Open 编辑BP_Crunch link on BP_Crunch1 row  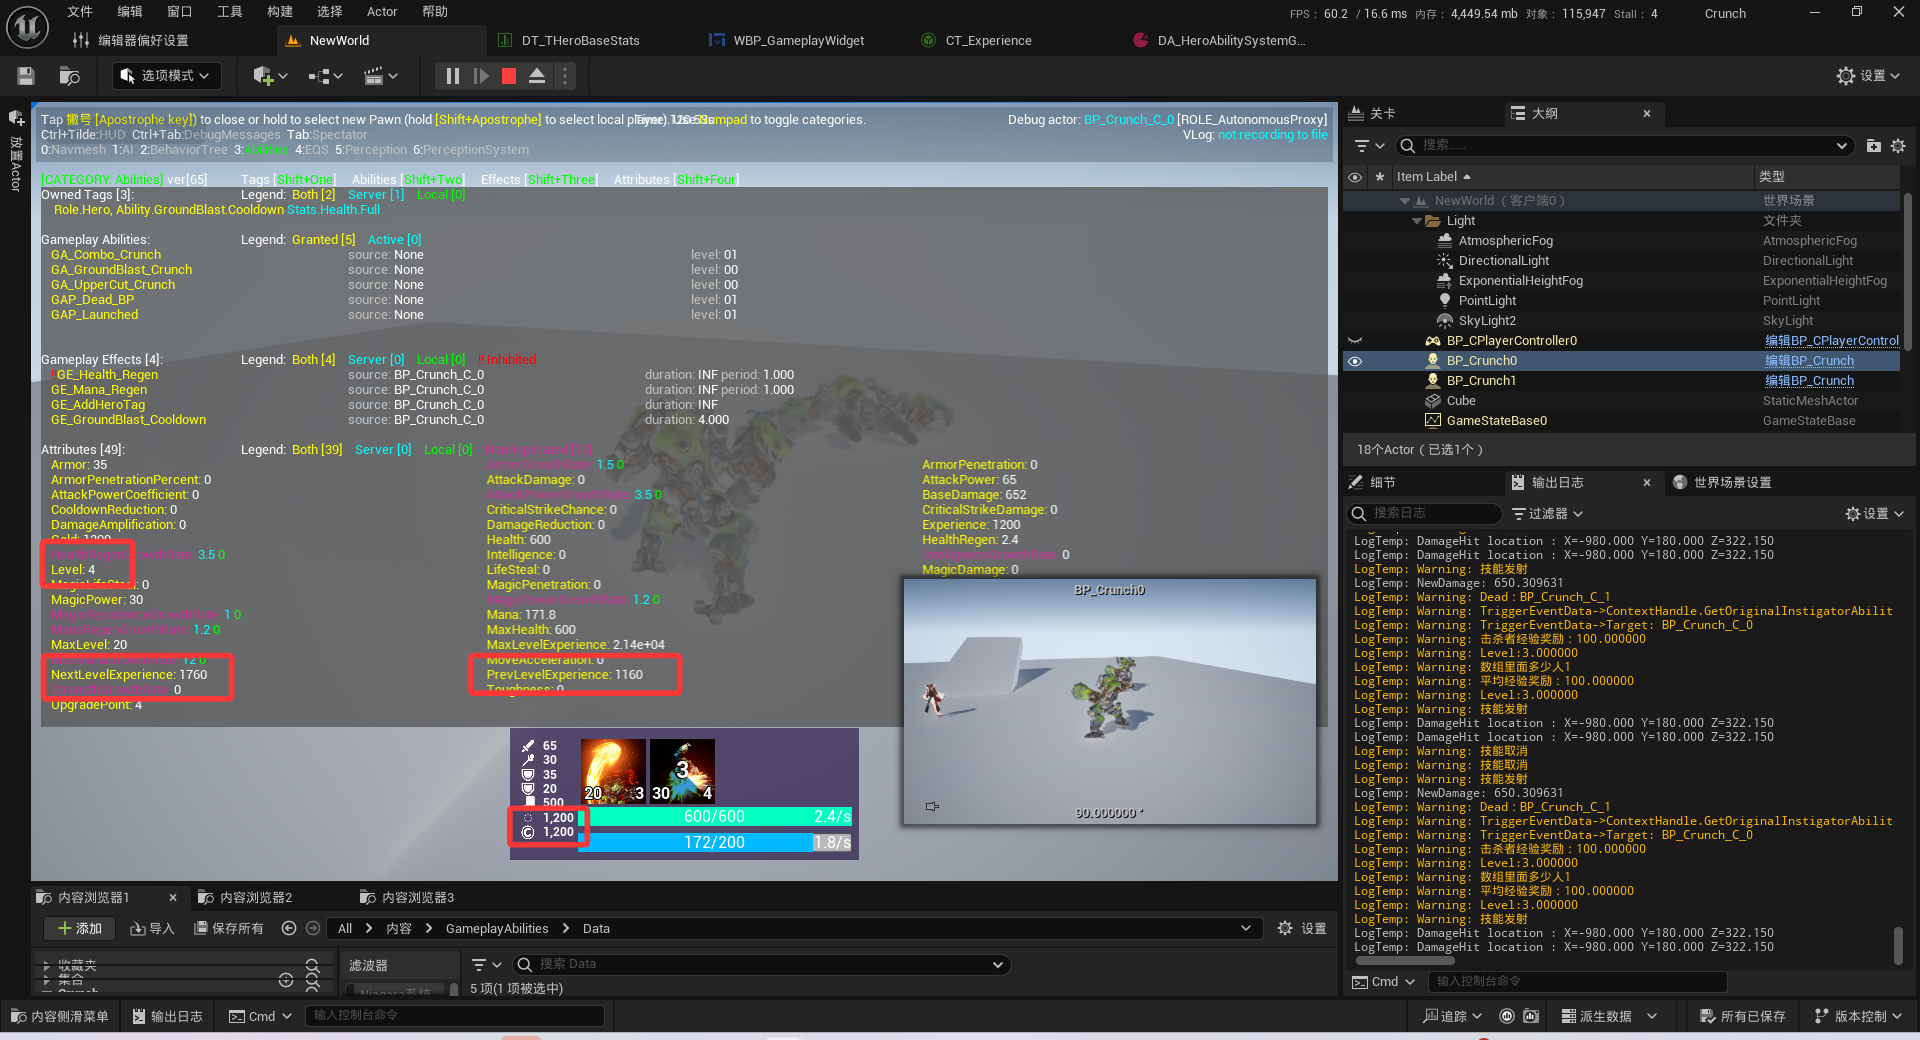pyautogui.click(x=1809, y=381)
